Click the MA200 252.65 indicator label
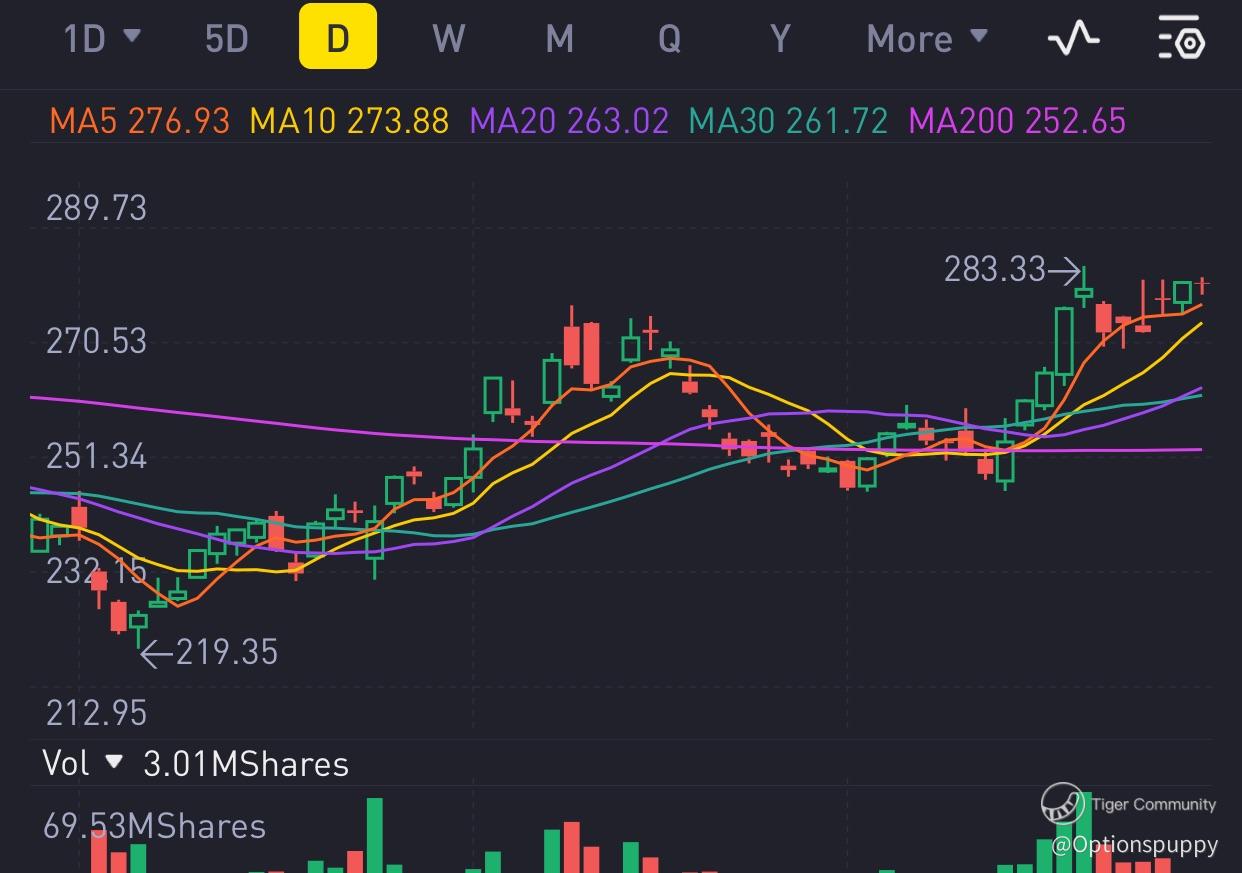The height and width of the screenshot is (873, 1242). coord(1017,121)
